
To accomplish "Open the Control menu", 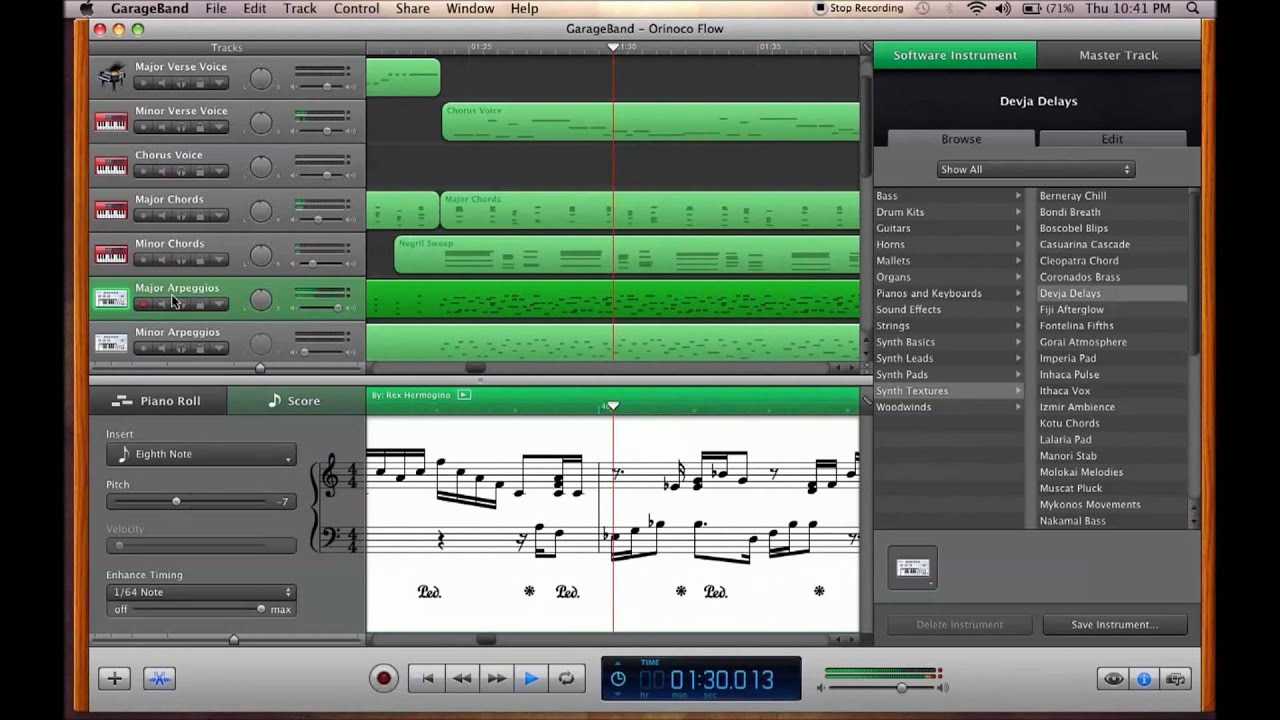I will click(x=356, y=9).
